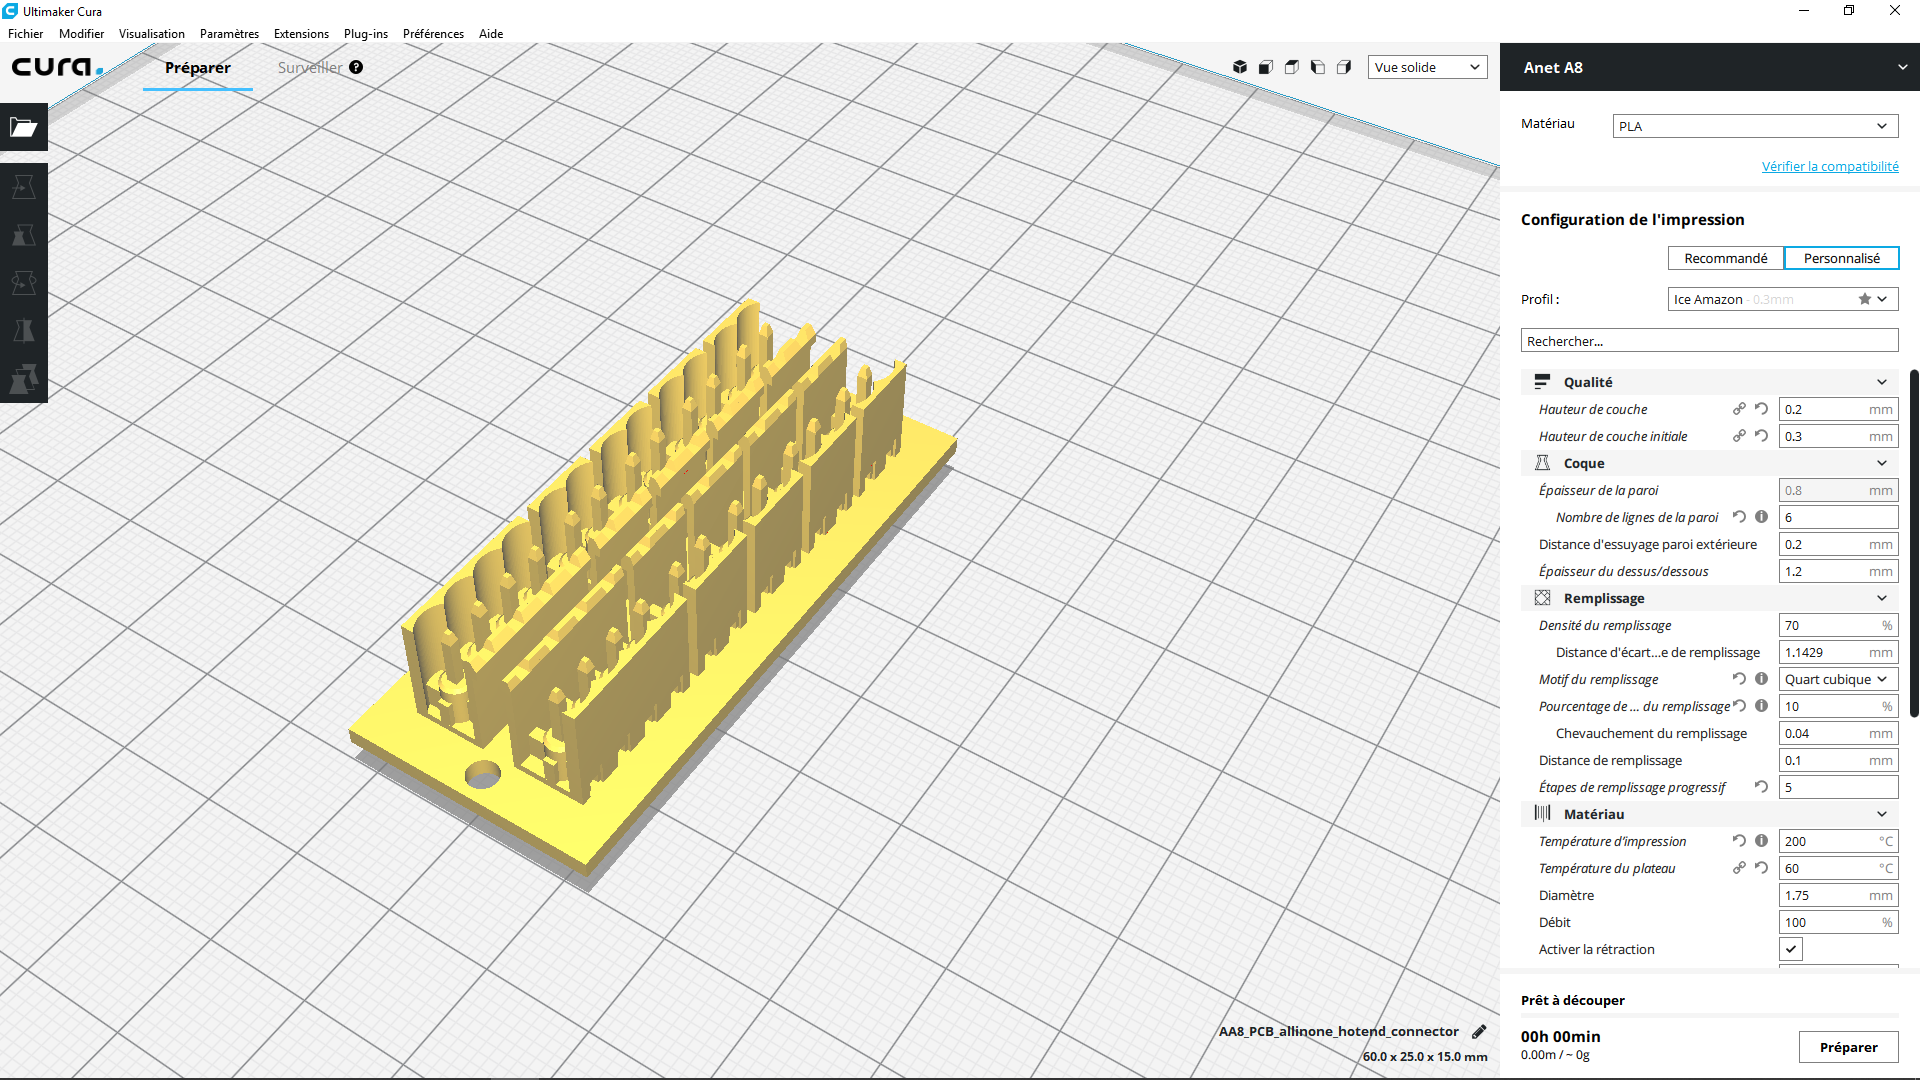This screenshot has width=1920, height=1080.
Task: Click the 3D perspective view cube icon
Action: pyautogui.click(x=1240, y=67)
